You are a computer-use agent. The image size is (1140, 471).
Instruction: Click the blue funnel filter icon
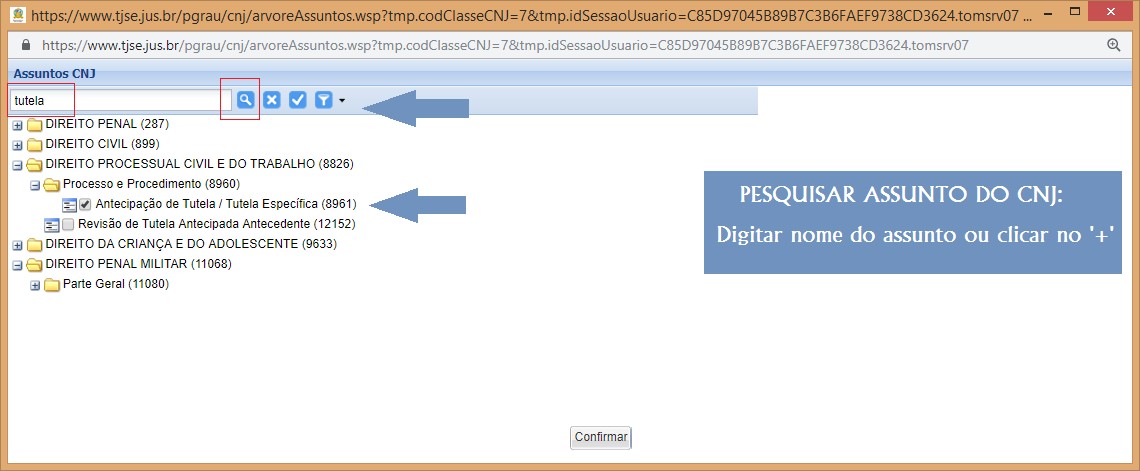pos(323,100)
